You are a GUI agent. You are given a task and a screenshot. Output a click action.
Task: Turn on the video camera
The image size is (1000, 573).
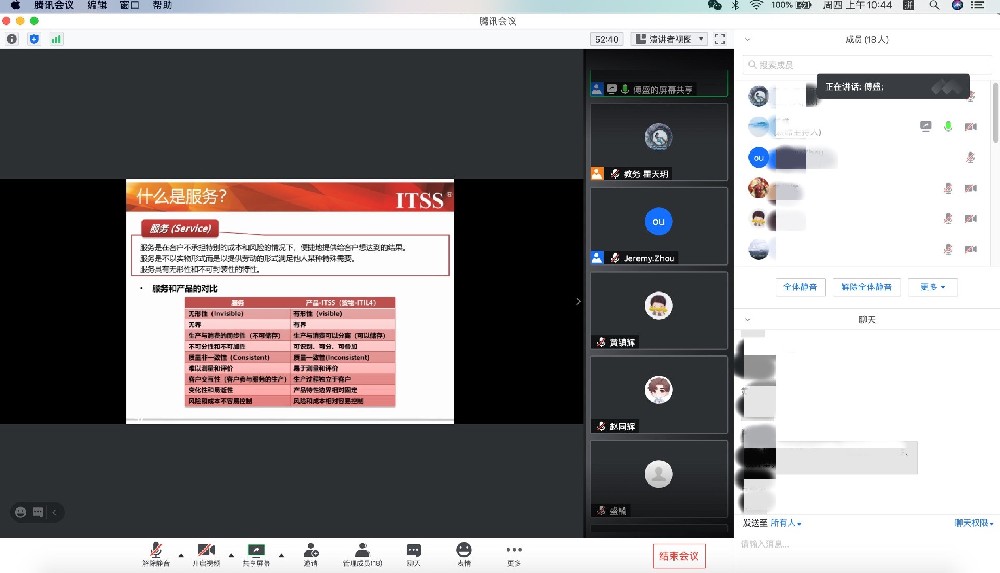[206, 554]
